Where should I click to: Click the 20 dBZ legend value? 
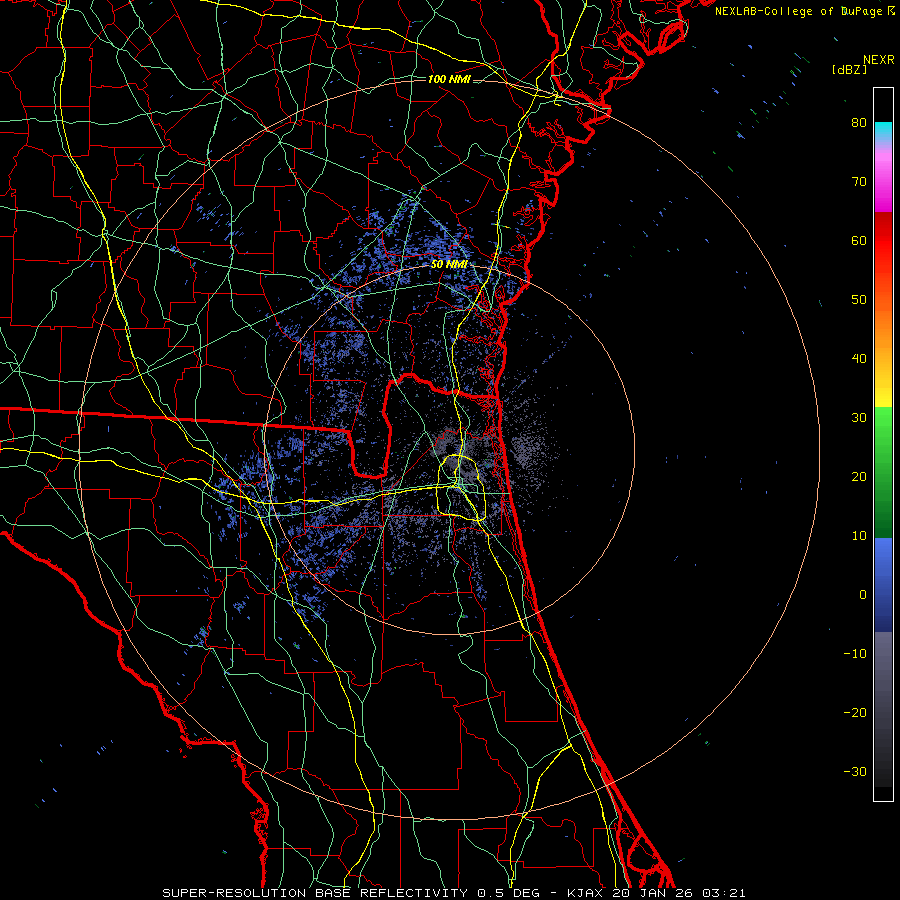click(859, 477)
